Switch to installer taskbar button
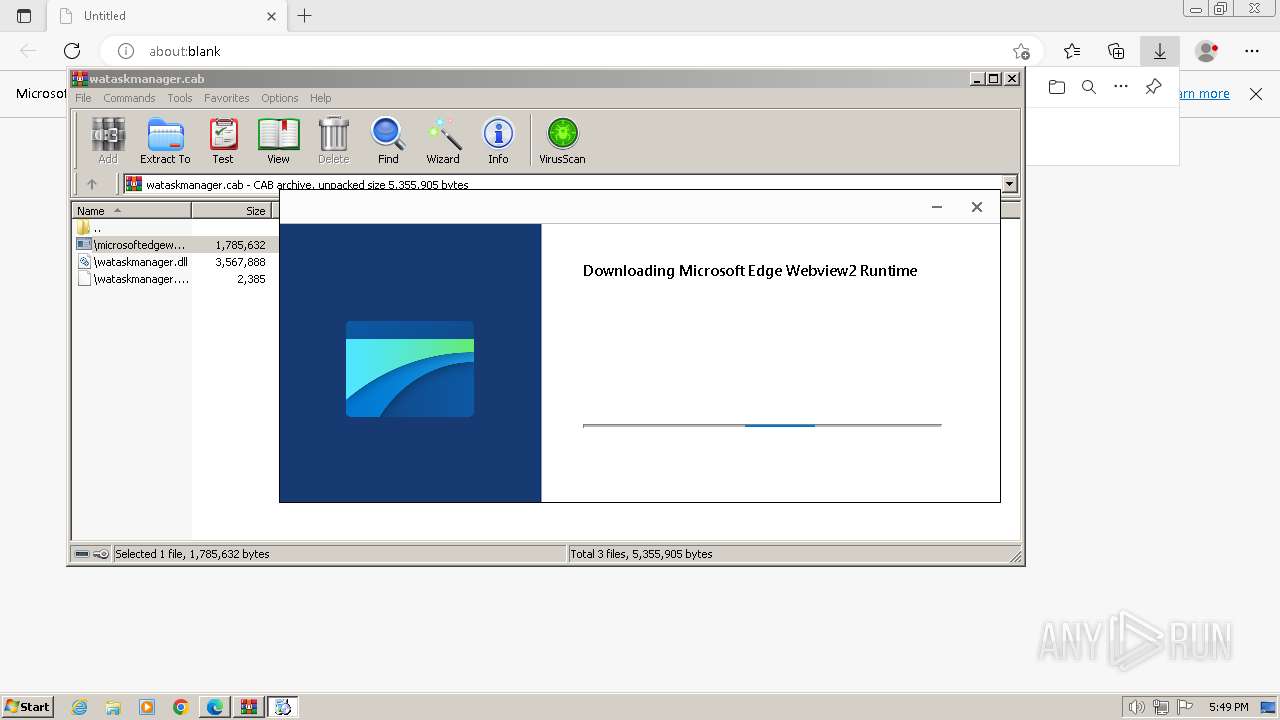Image resolution: width=1280 pixels, height=720 pixels. (283, 707)
